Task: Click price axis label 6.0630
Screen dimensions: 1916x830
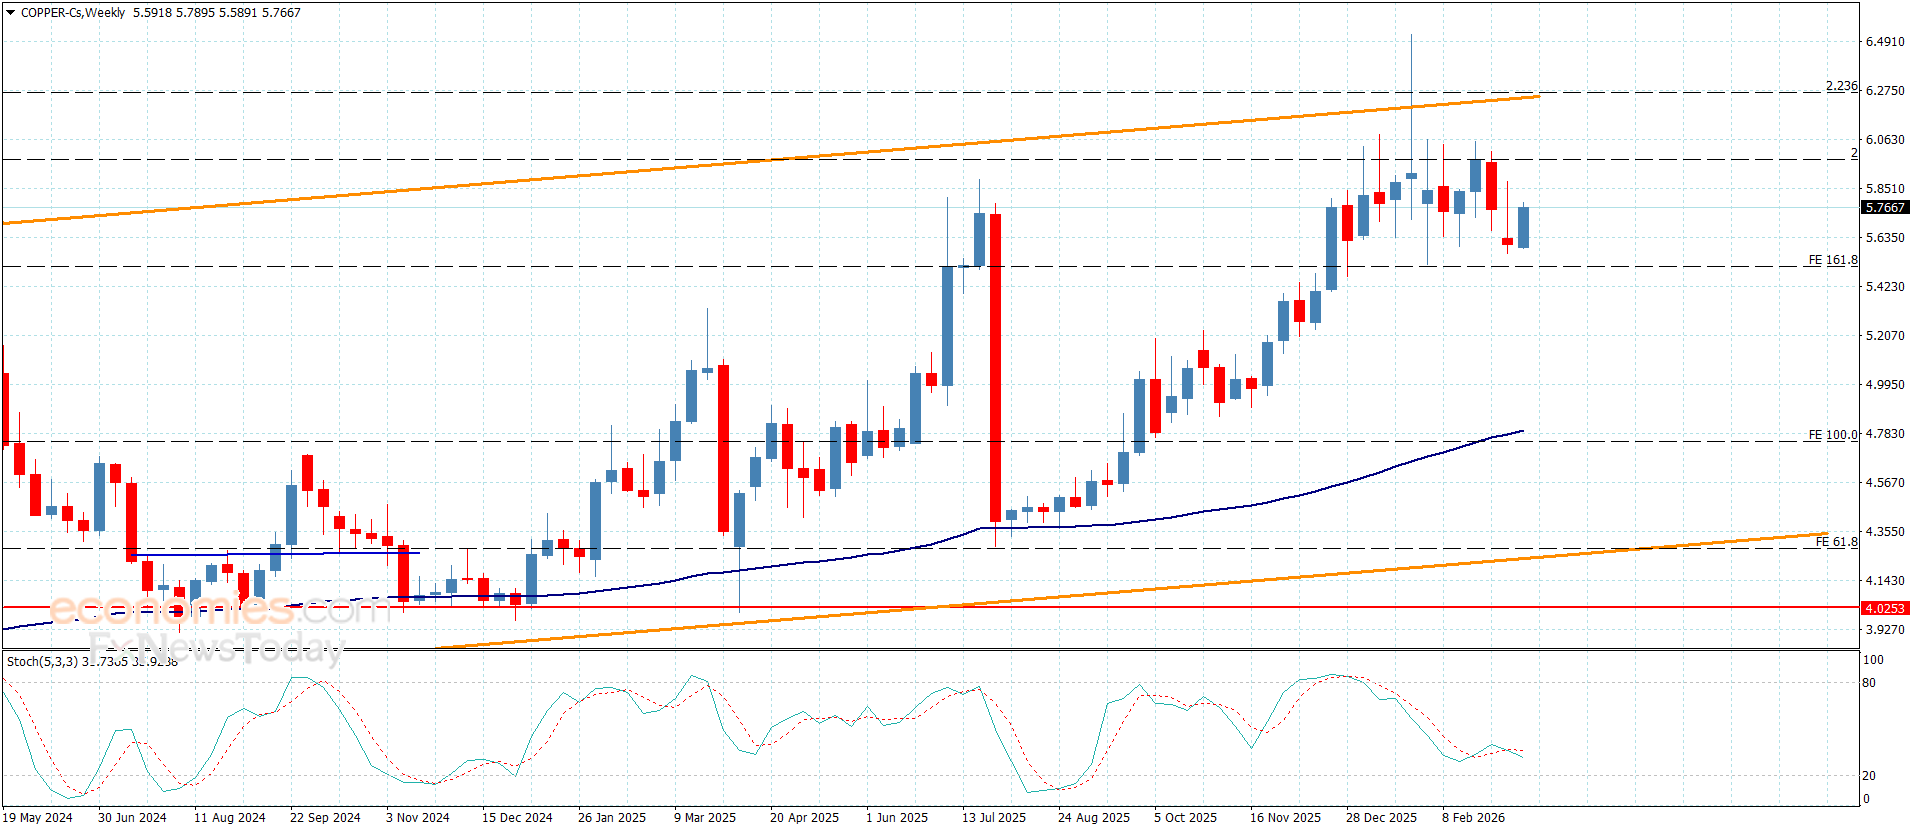Action: tap(1885, 140)
